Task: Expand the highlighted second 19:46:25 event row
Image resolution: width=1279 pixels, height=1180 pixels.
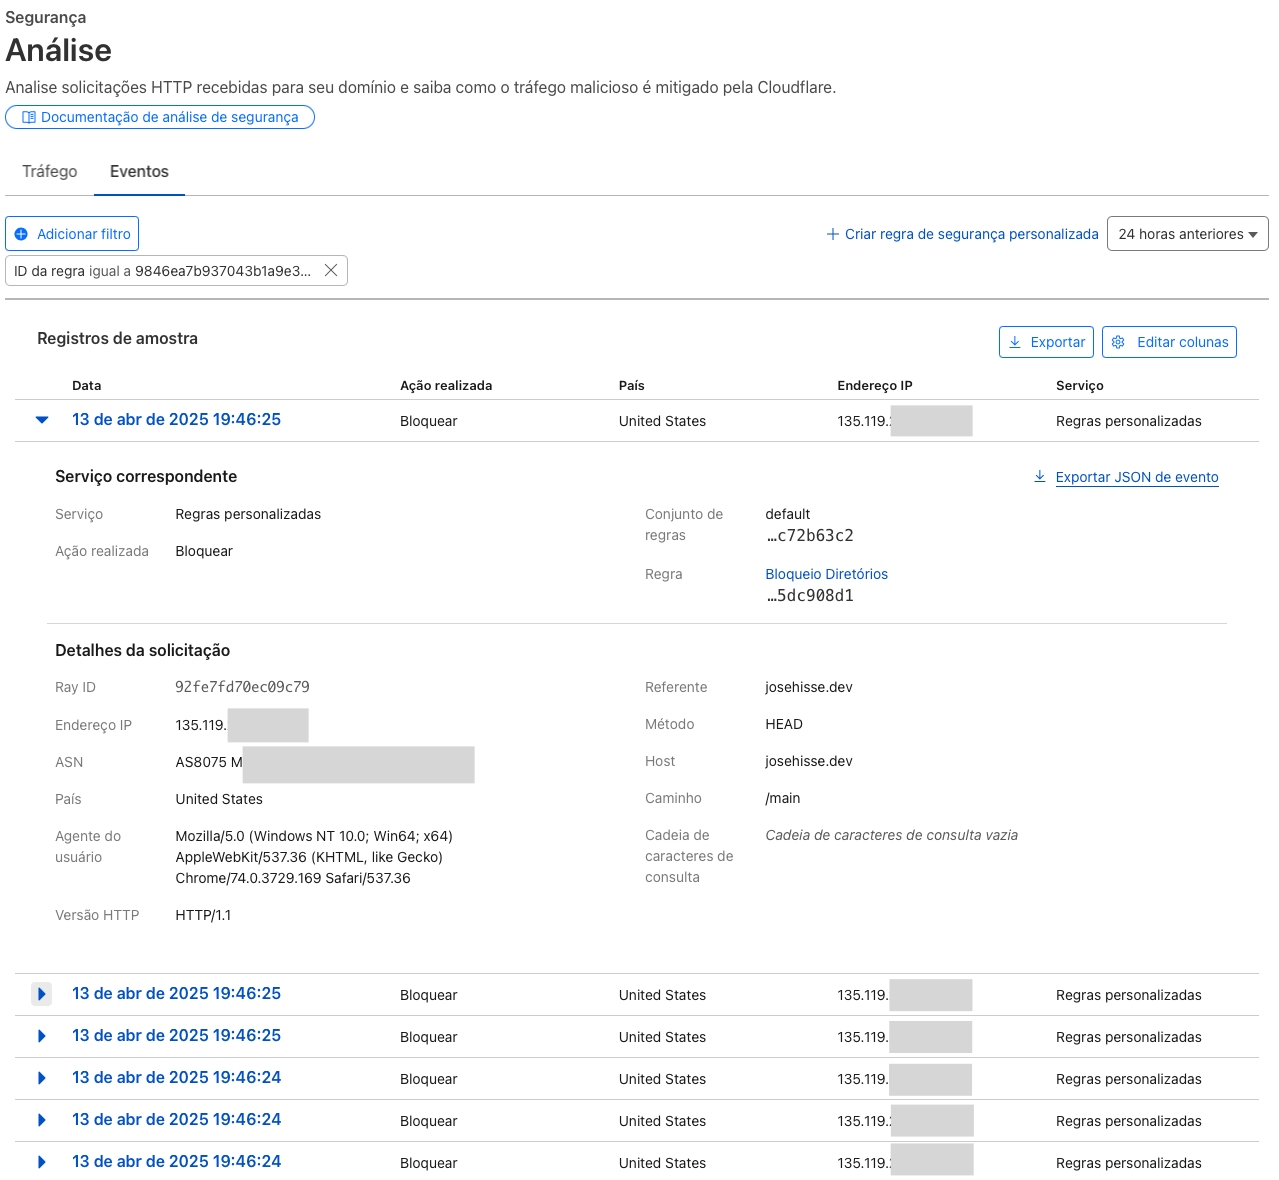Action: (x=41, y=994)
